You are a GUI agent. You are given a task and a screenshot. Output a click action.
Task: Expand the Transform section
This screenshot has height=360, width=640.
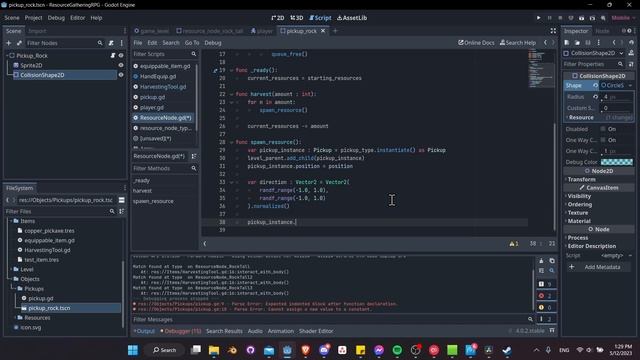tap(581, 180)
